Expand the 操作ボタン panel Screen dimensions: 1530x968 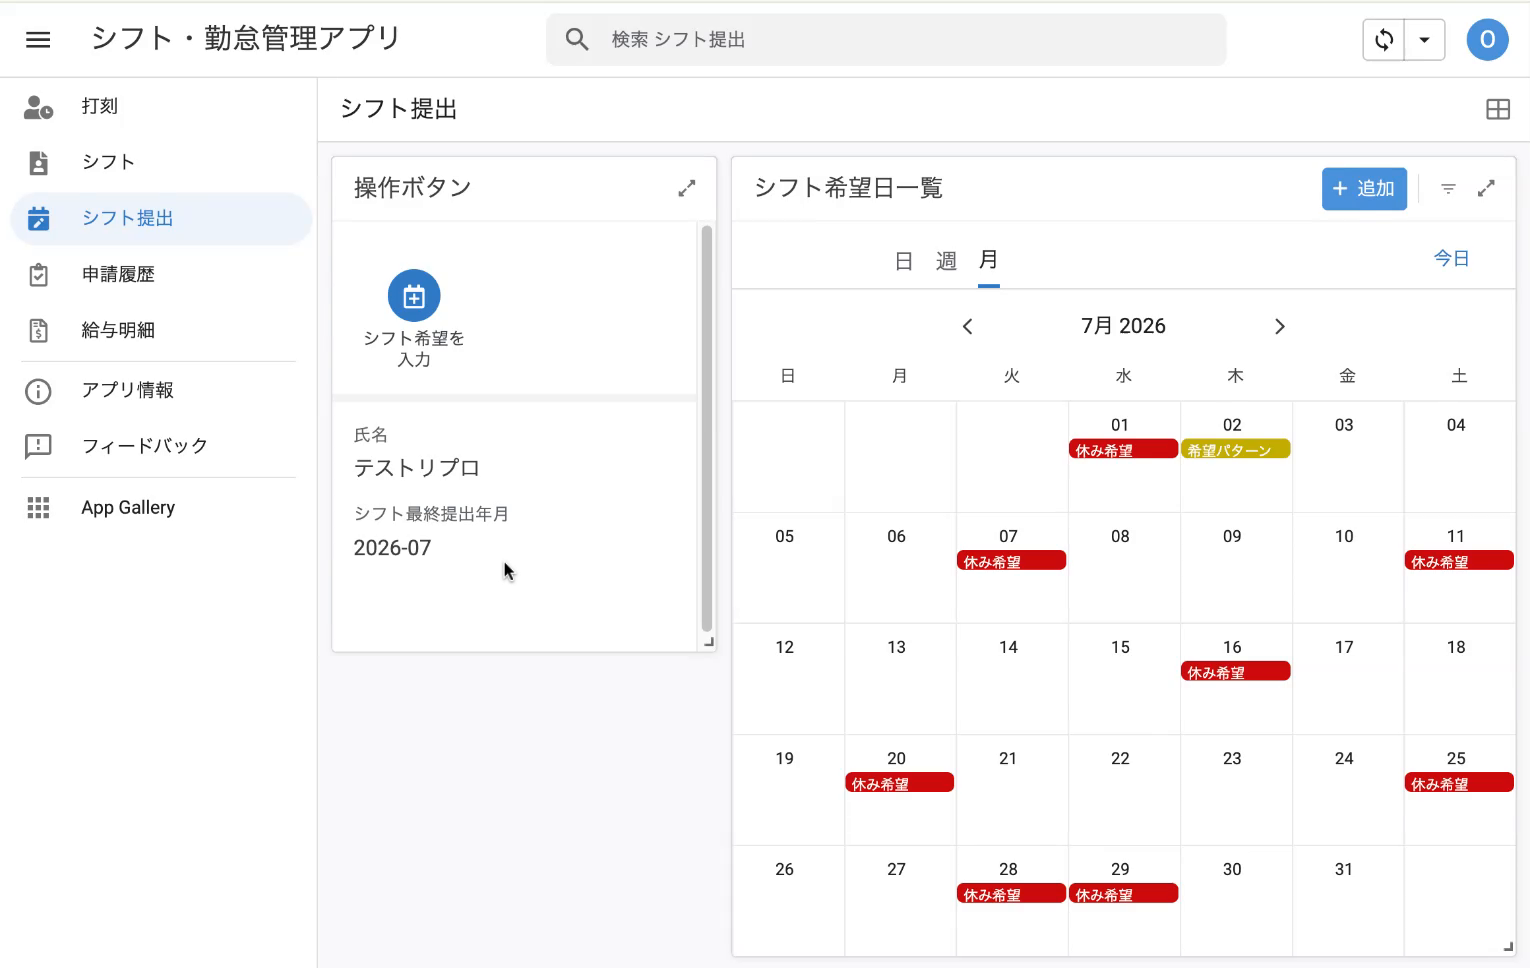tap(686, 188)
